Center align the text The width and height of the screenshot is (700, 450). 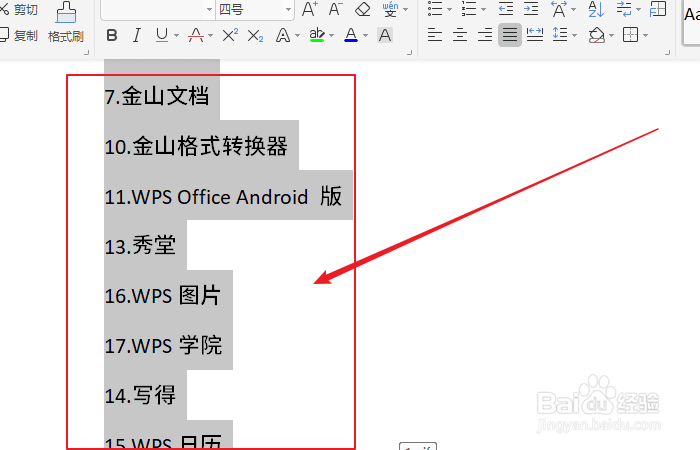[460, 35]
